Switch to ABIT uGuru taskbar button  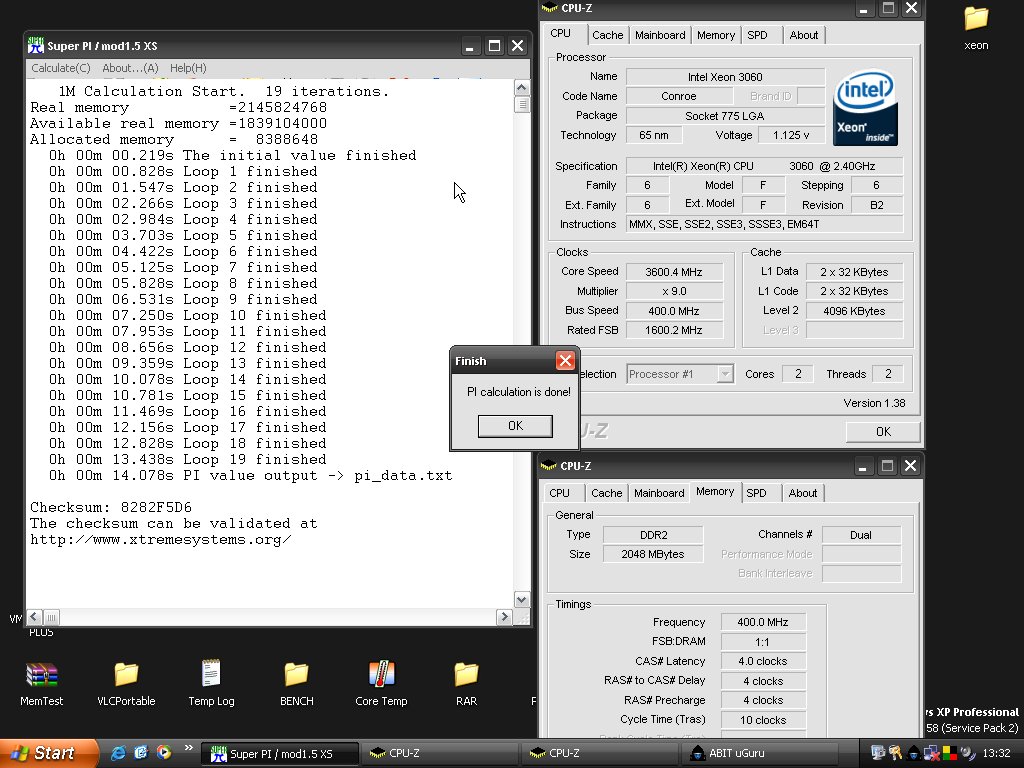tap(761, 754)
